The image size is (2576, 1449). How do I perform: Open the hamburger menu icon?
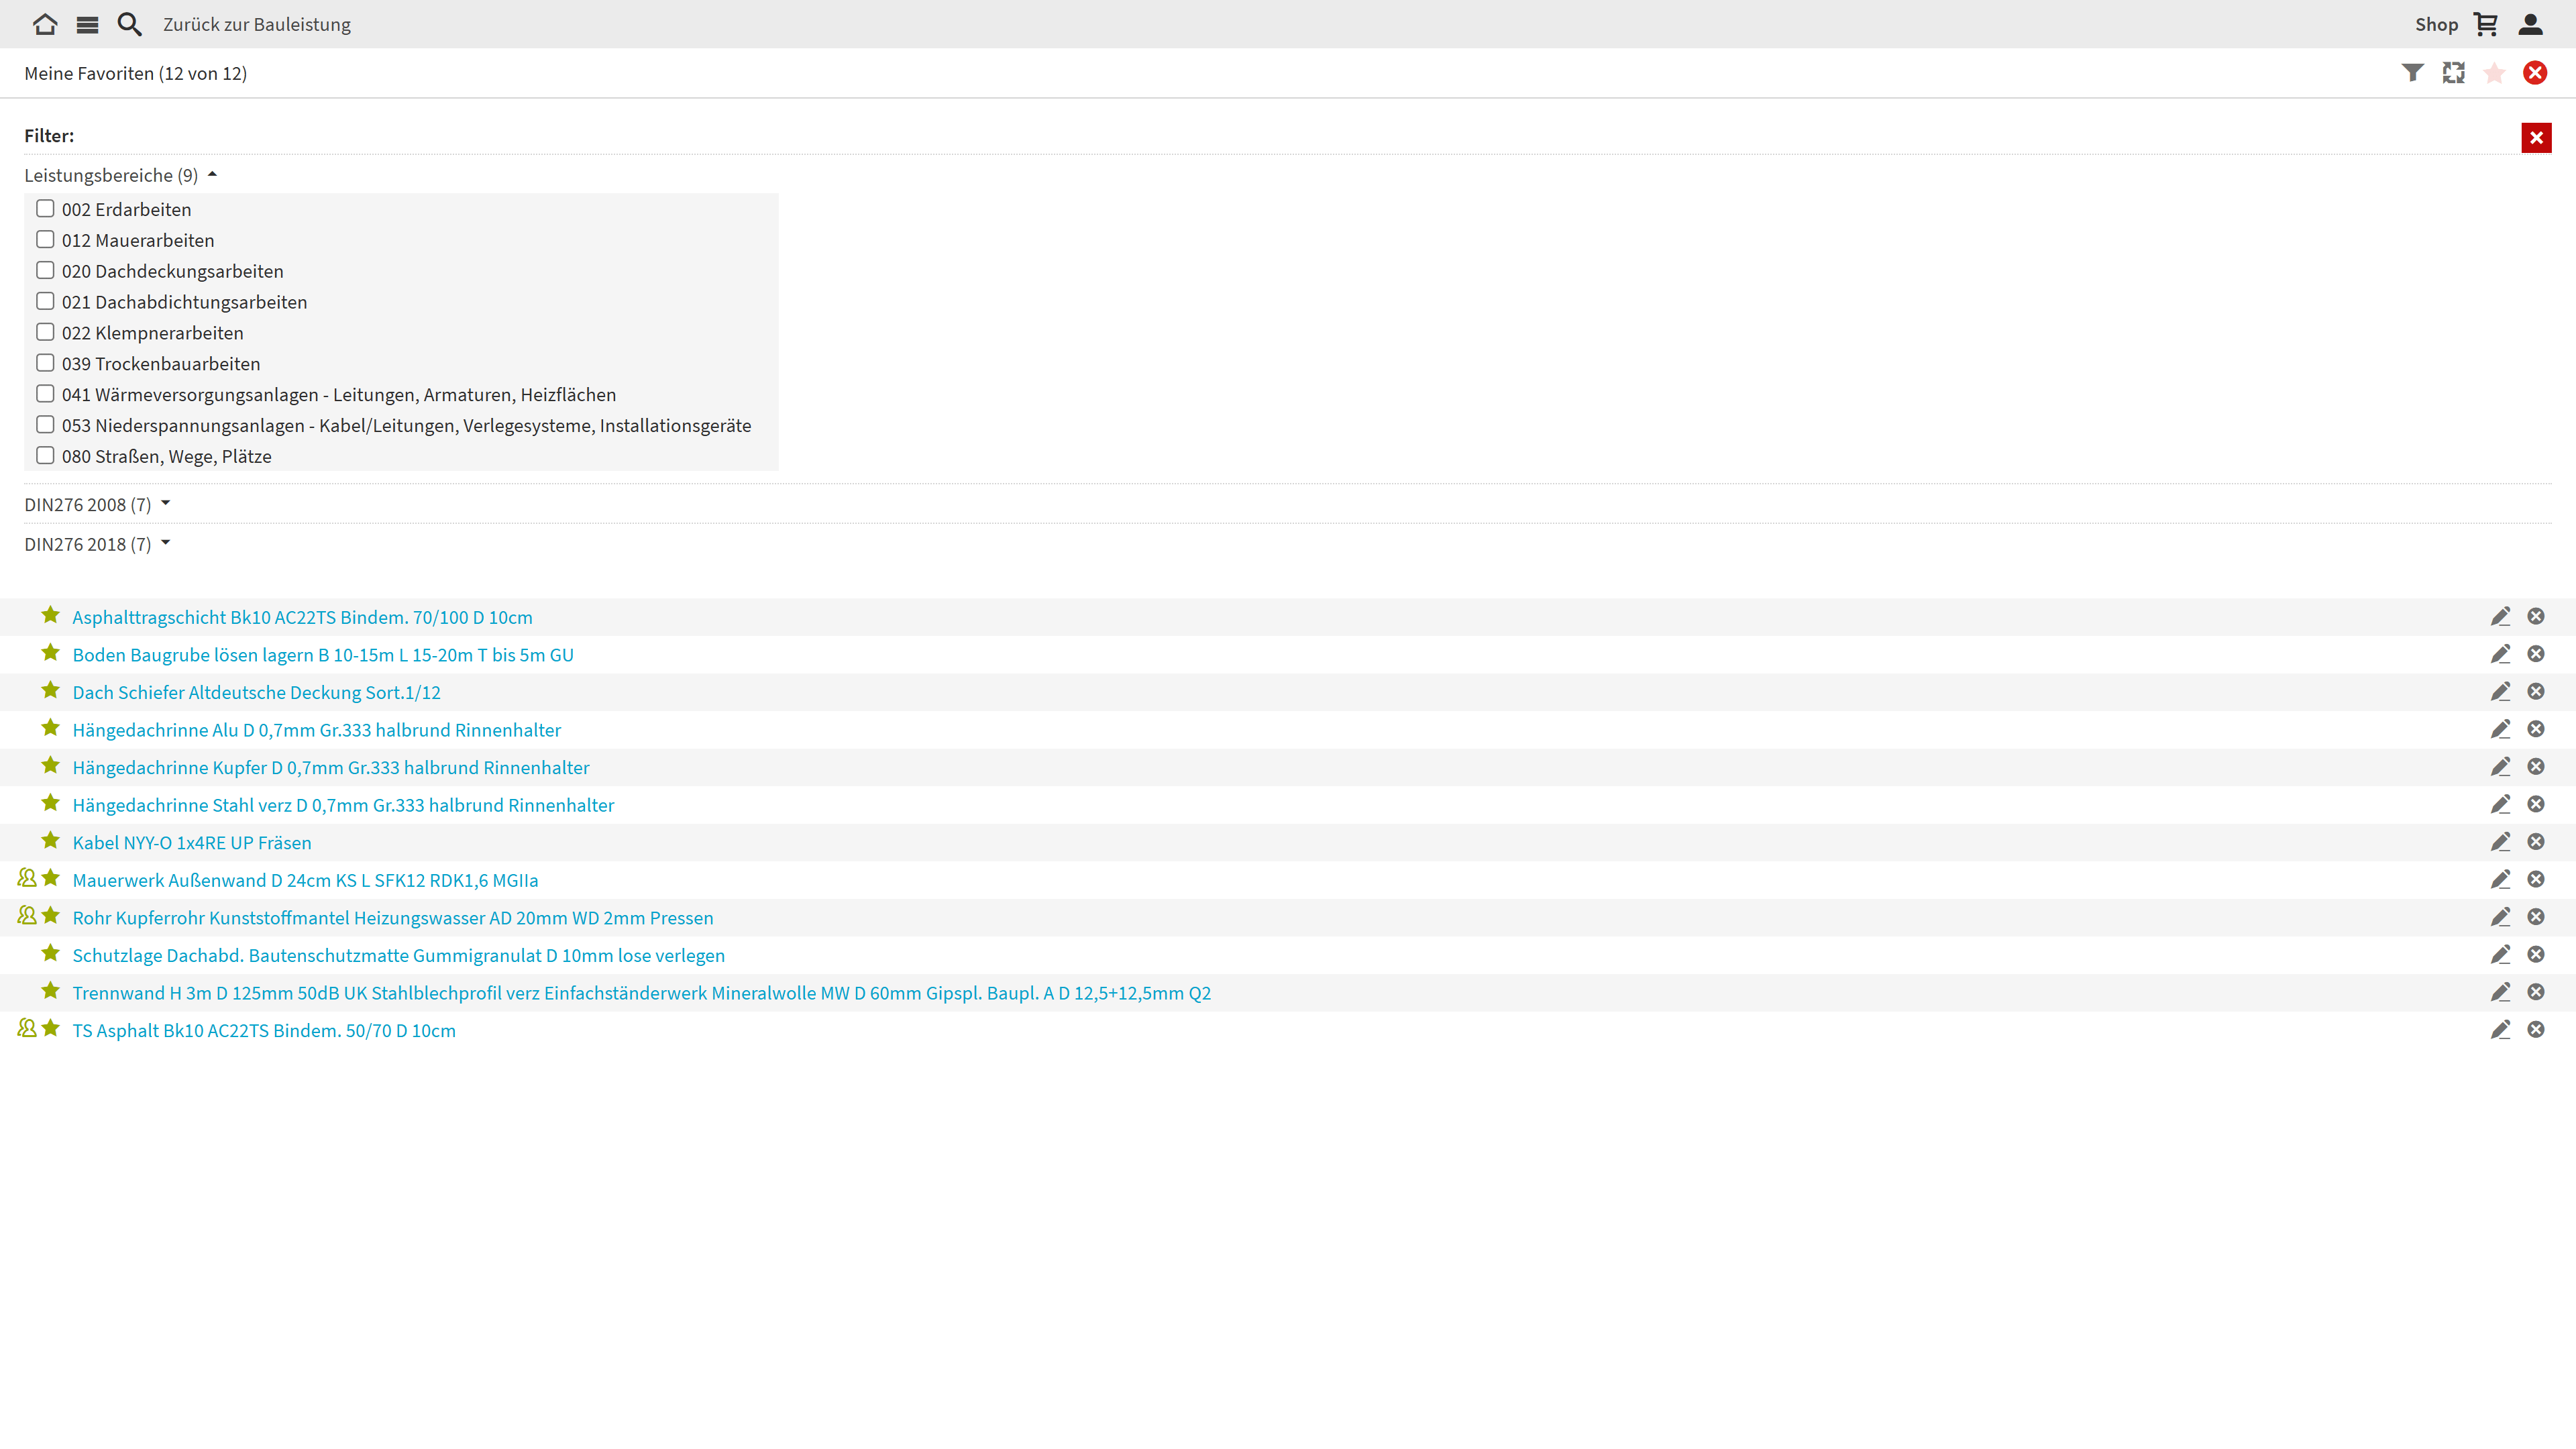click(x=87, y=24)
